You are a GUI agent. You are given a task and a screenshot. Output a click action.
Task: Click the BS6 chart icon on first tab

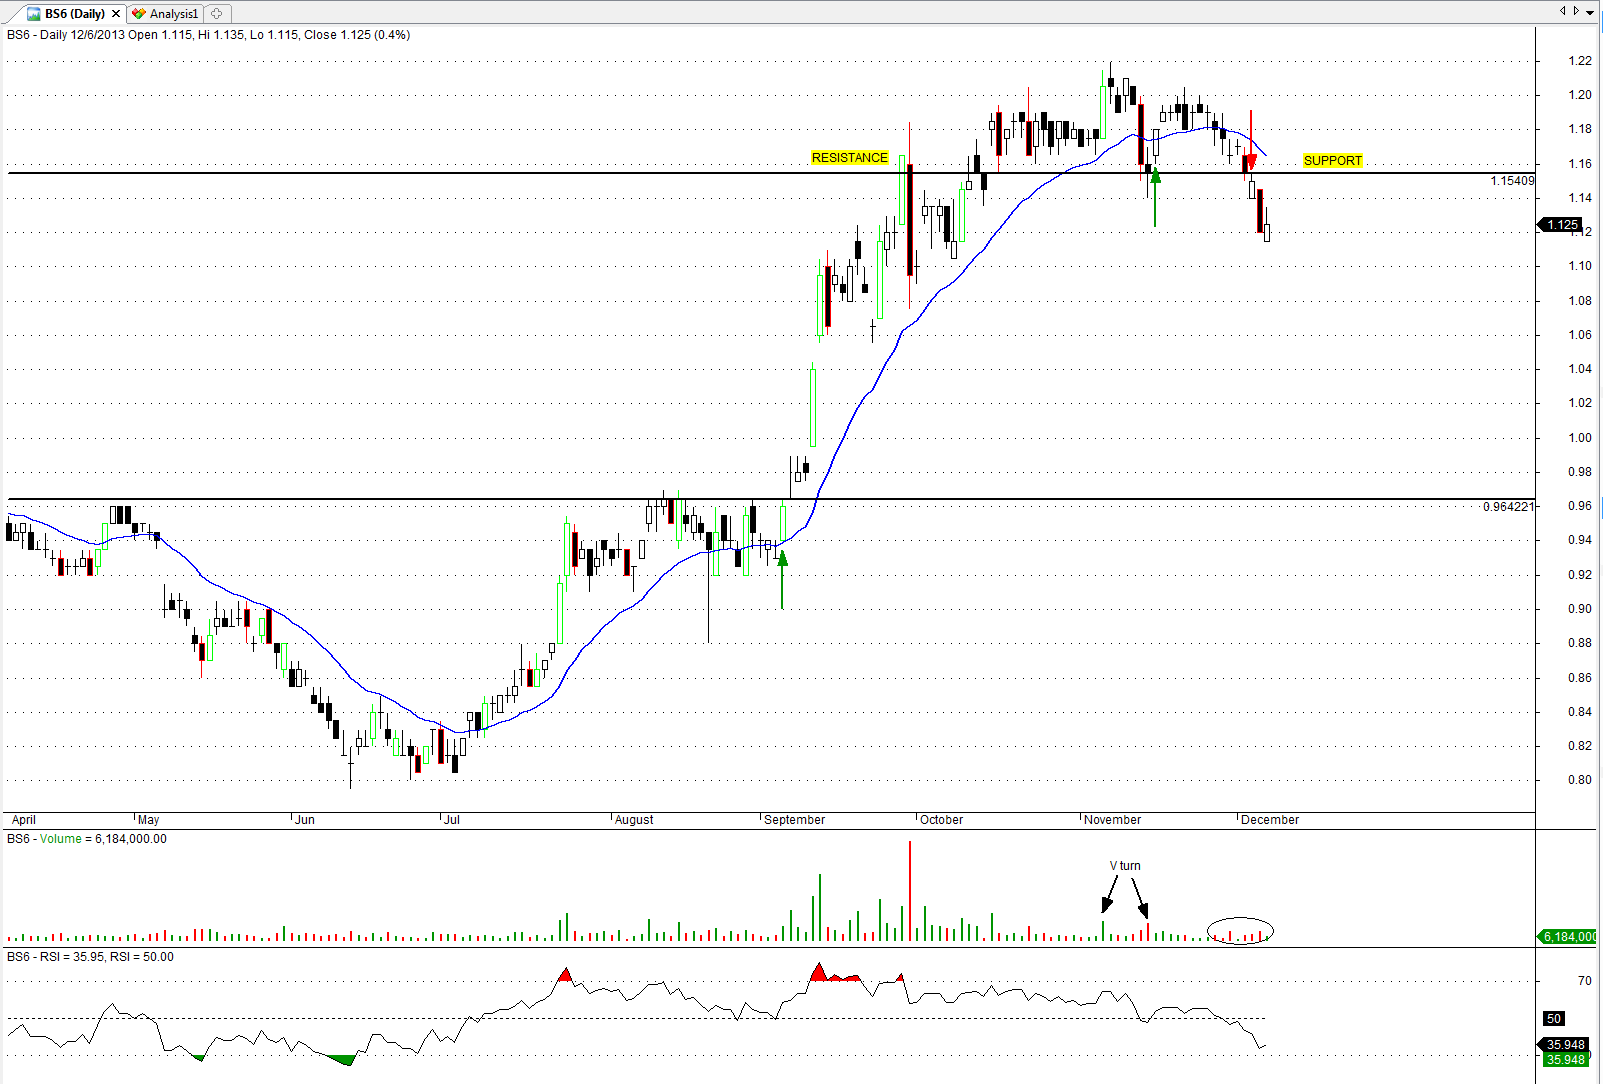[x=33, y=14]
